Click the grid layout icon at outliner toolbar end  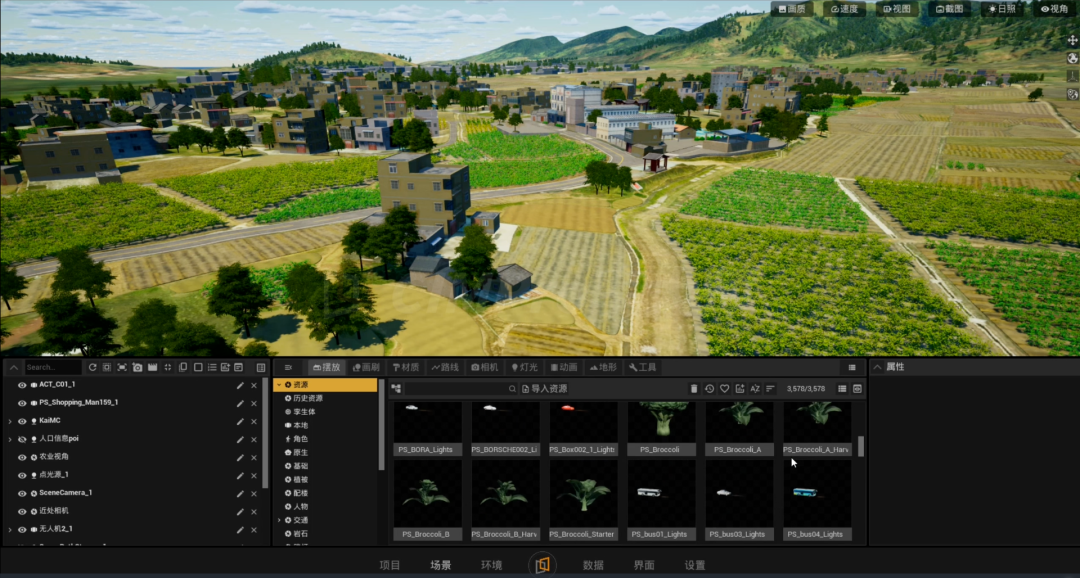[x=261, y=367]
